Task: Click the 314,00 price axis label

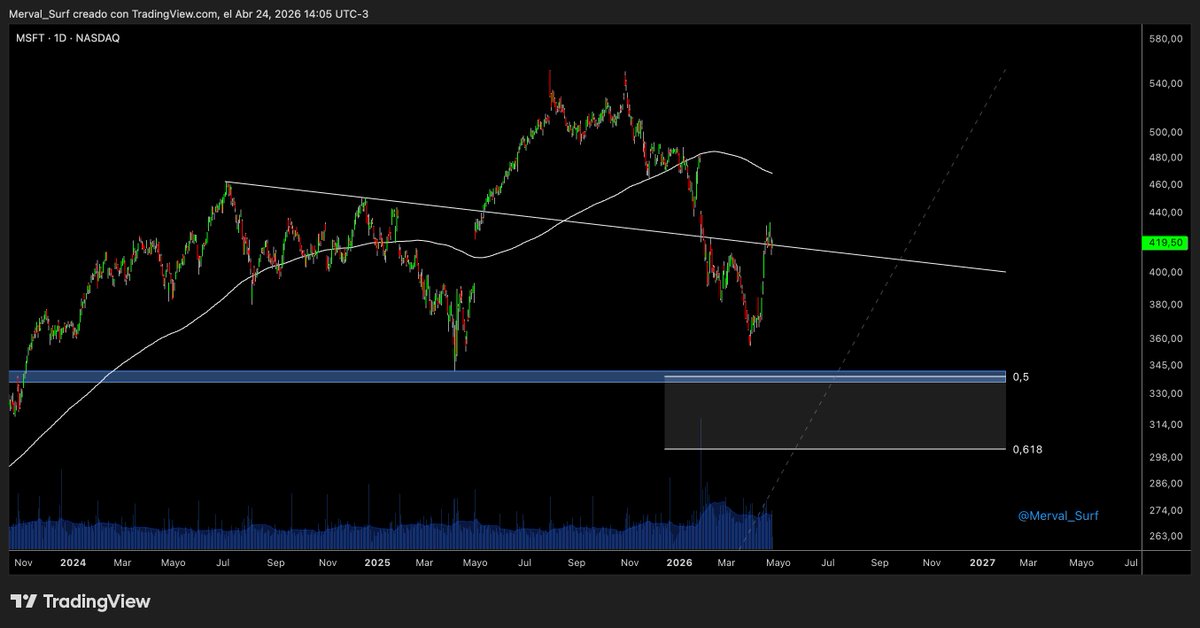Action: click(1166, 424)
